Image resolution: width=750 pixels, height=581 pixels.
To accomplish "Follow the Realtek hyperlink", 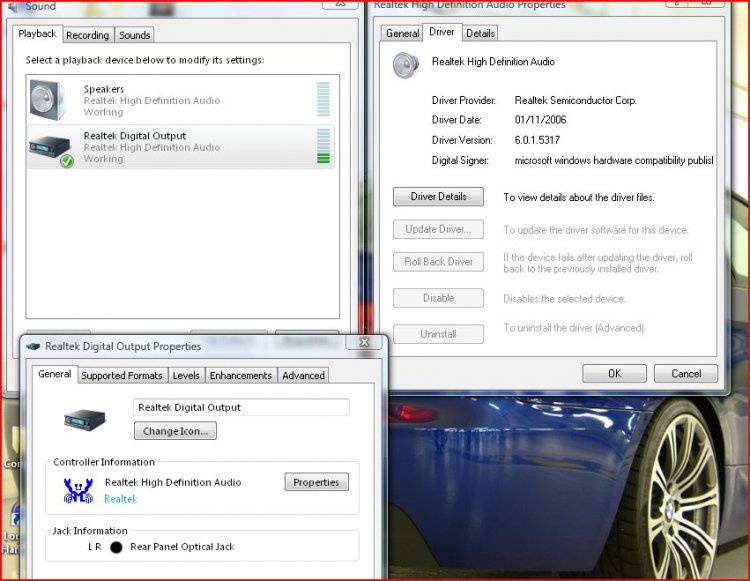I will click(121, 499).
